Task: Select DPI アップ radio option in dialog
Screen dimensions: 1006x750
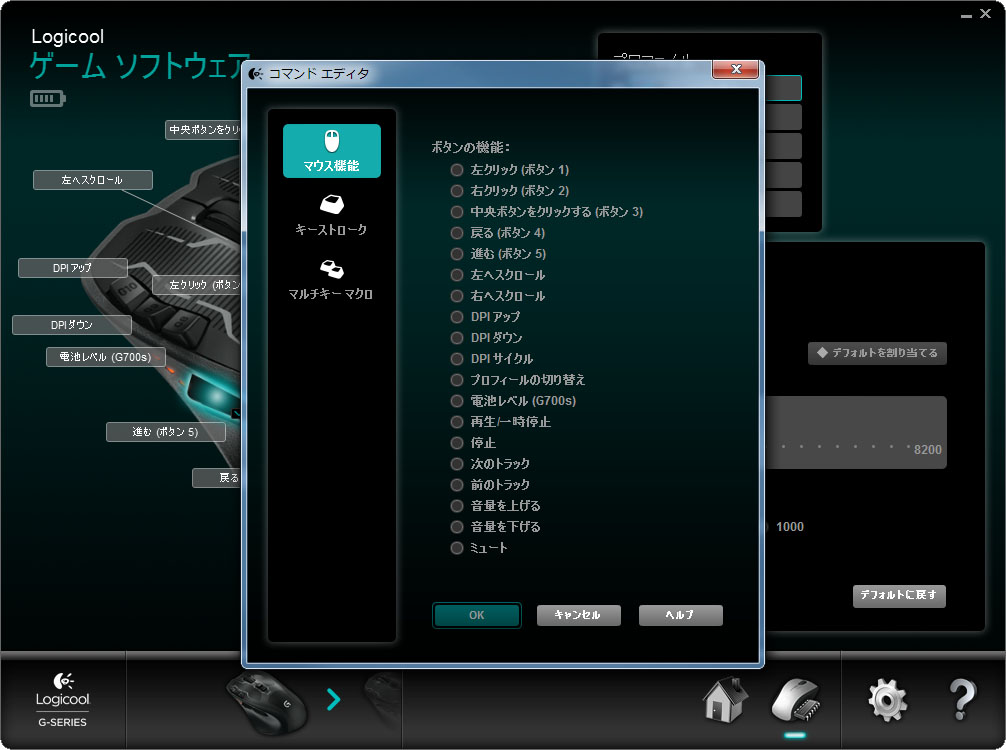Action: (x=457, y=317)
